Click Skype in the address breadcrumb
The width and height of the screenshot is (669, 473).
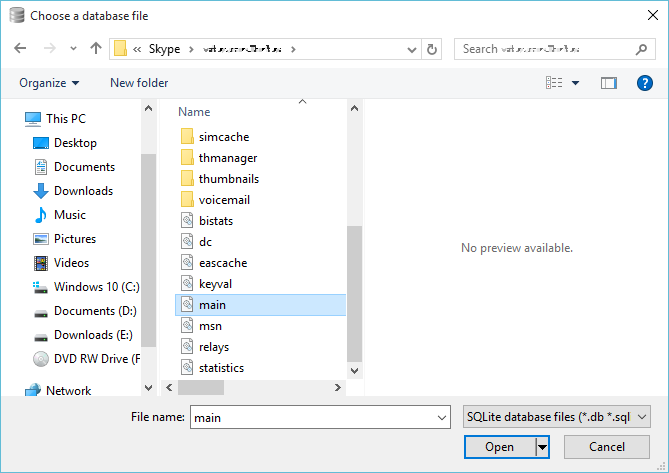[167, 48]
